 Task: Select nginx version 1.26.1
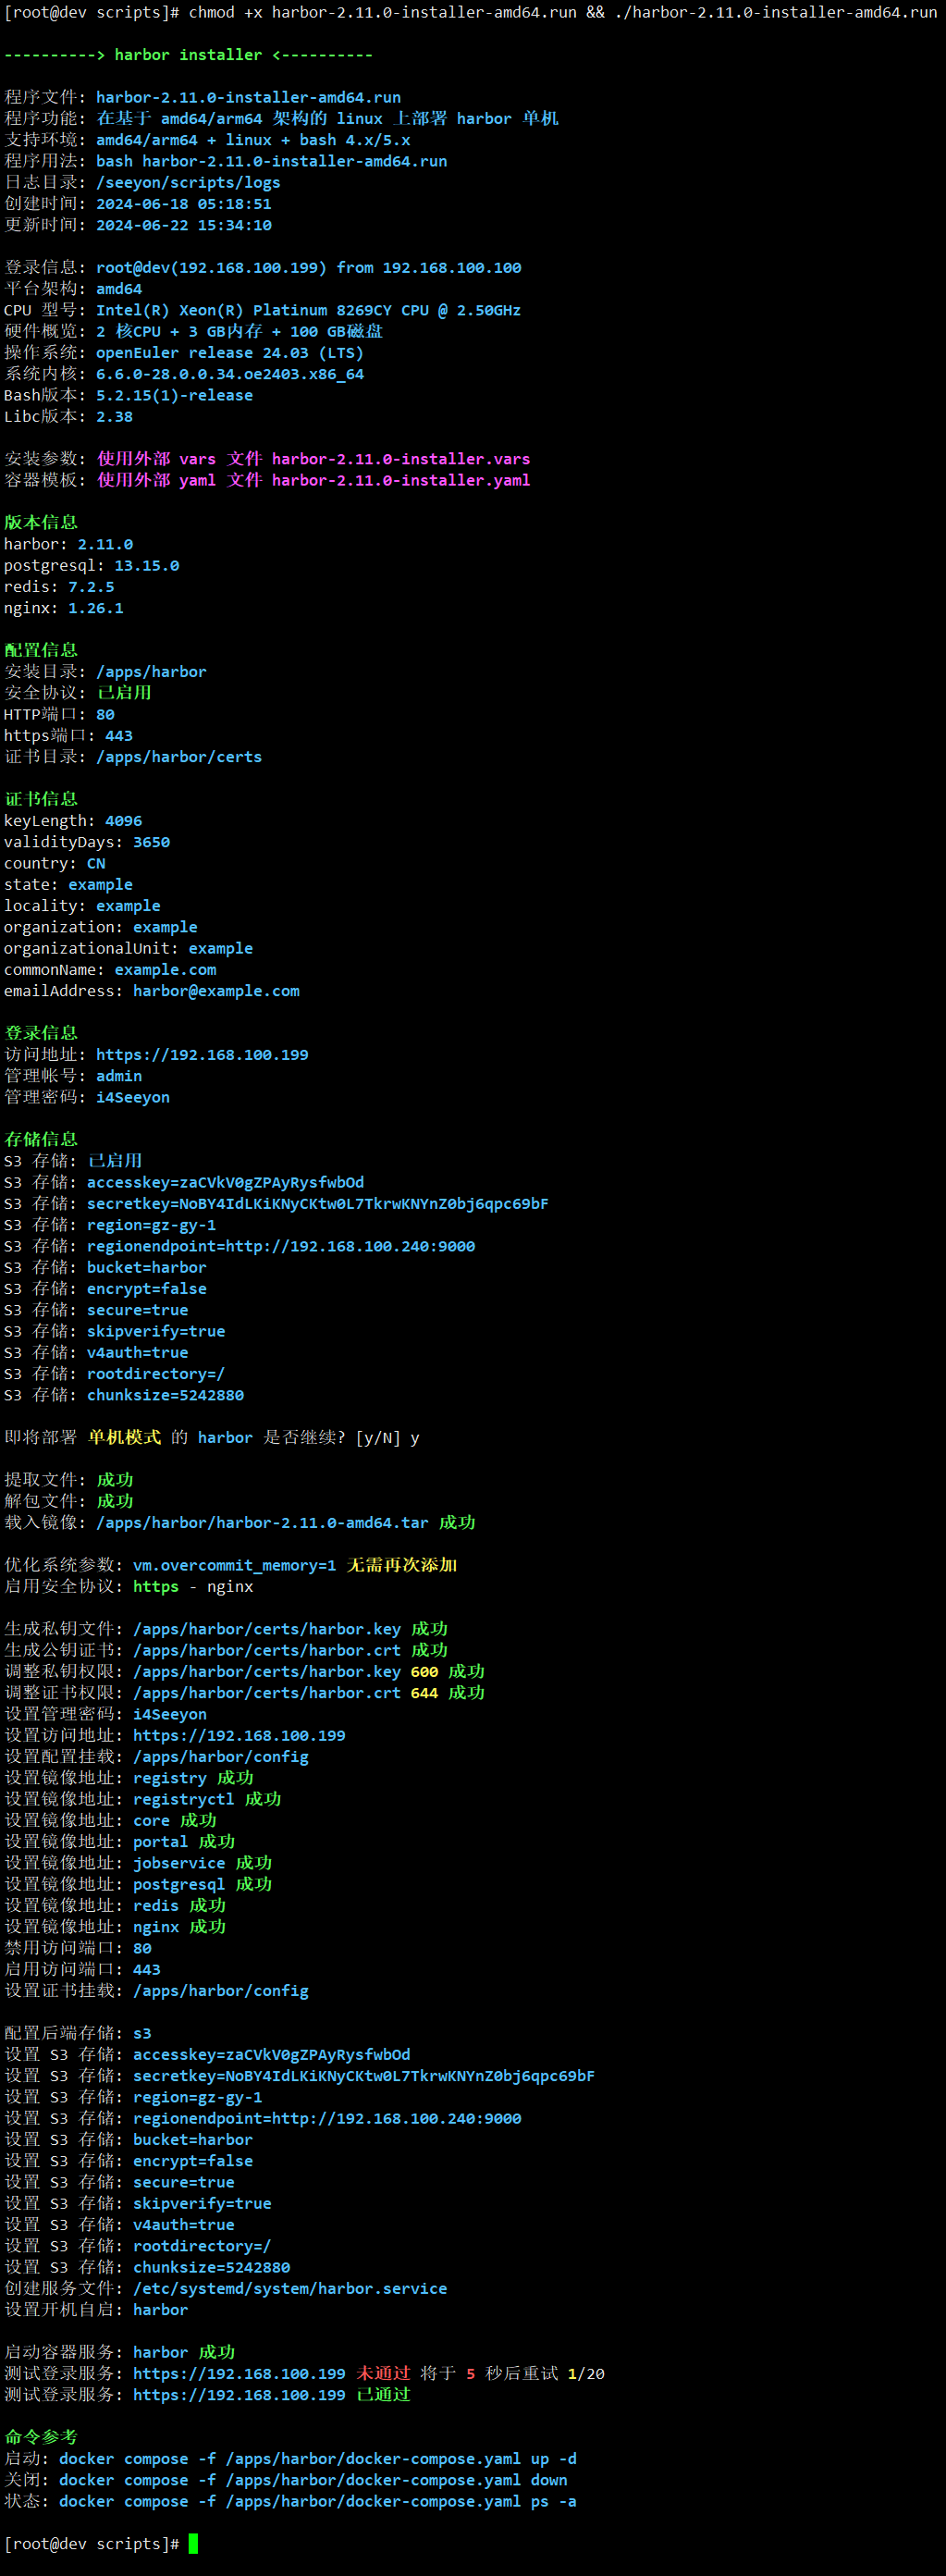tap(96, 608)
